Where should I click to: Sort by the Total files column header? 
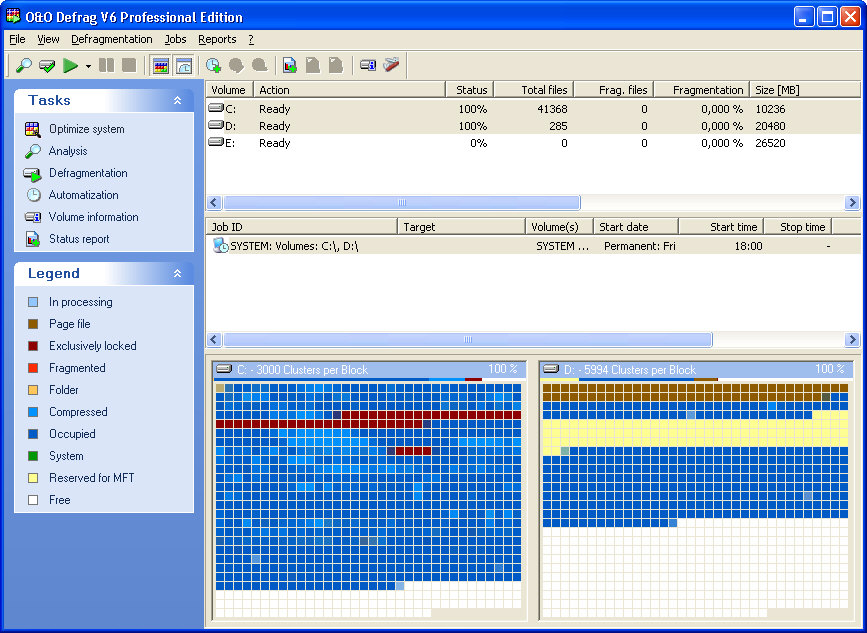pos(534,90)
